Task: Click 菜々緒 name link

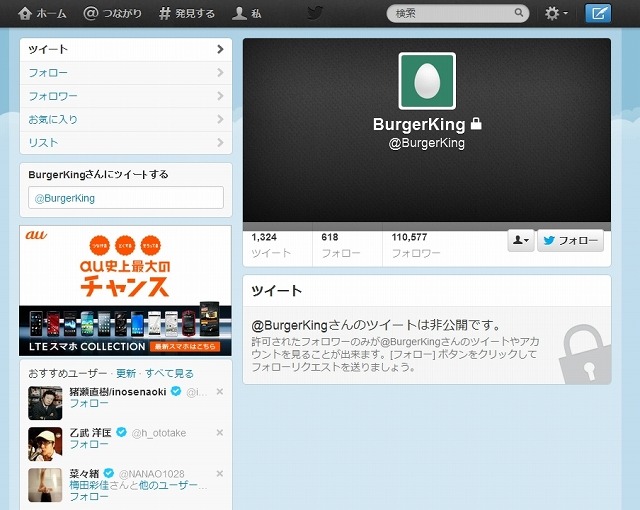Action: click(x=84, y=473)
